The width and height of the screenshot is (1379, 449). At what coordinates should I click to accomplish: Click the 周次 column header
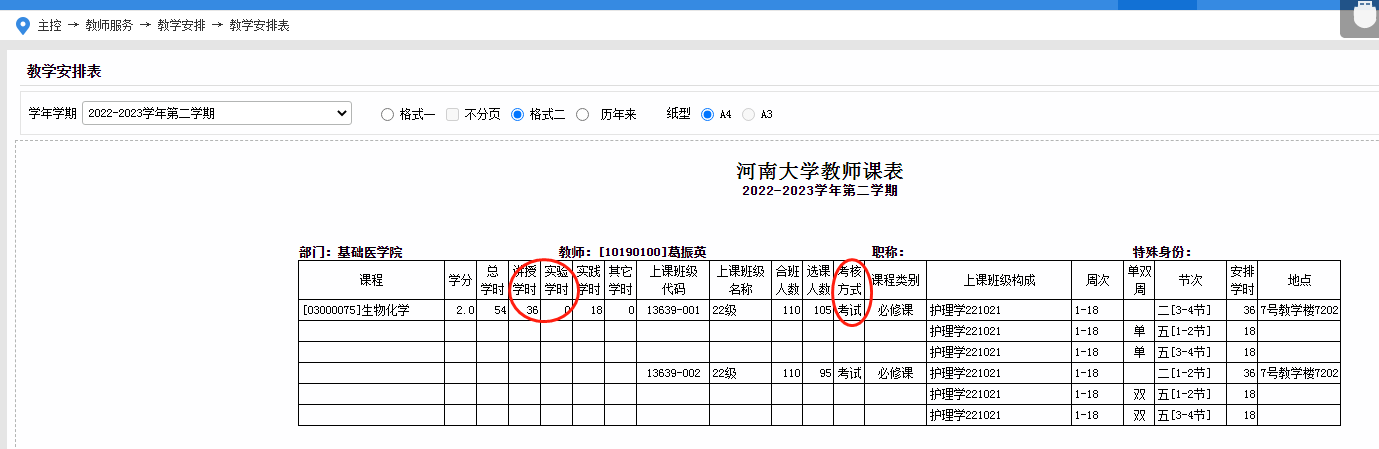(1097, 280)
